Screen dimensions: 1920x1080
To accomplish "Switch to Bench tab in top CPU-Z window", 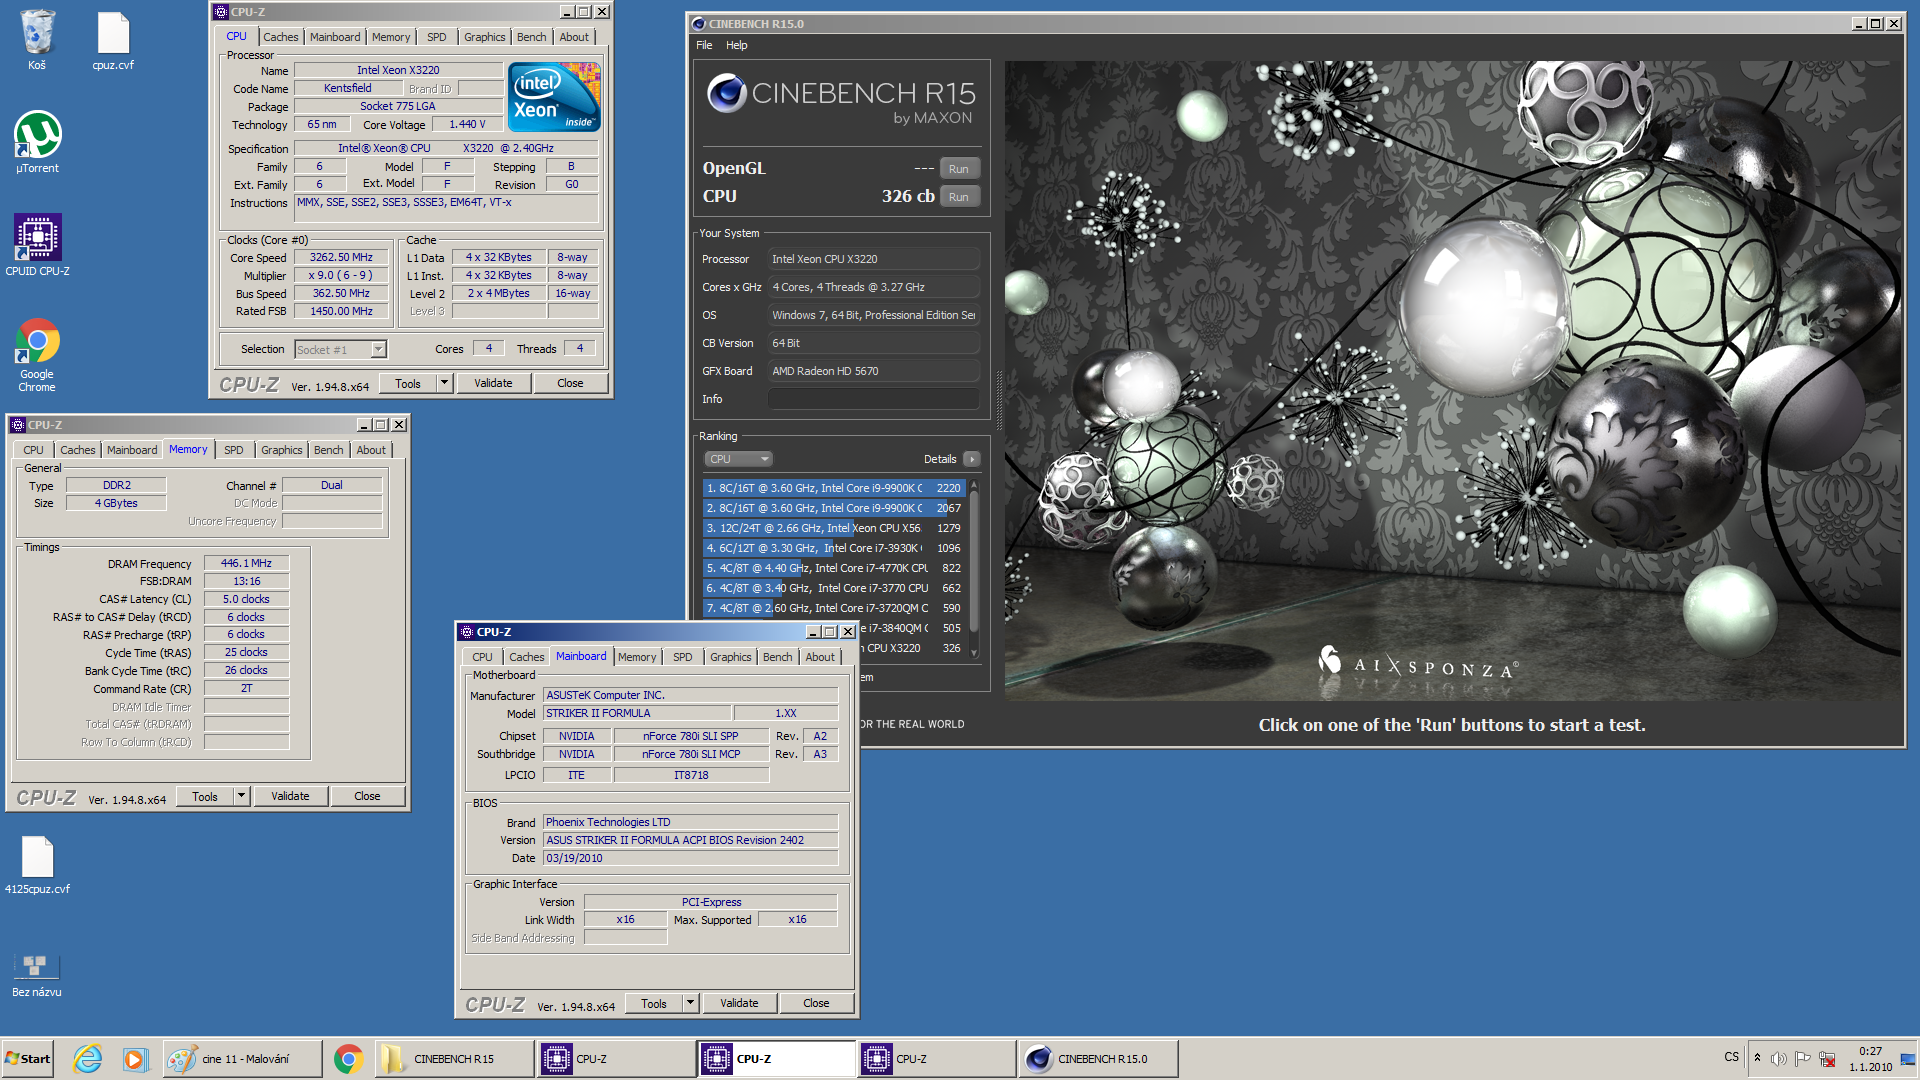I will click(x=531, y=37).
